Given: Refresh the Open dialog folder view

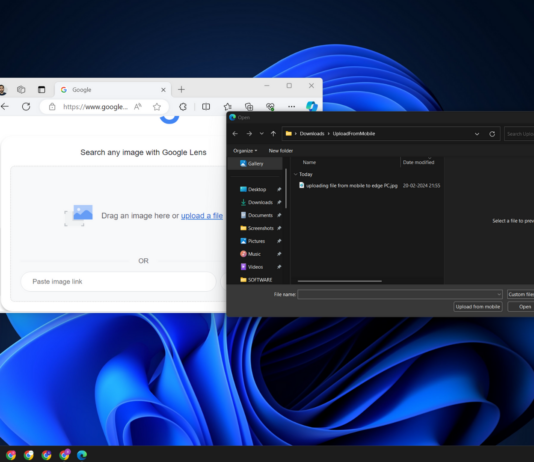Looking at the screenshot, I should (492, 134).
